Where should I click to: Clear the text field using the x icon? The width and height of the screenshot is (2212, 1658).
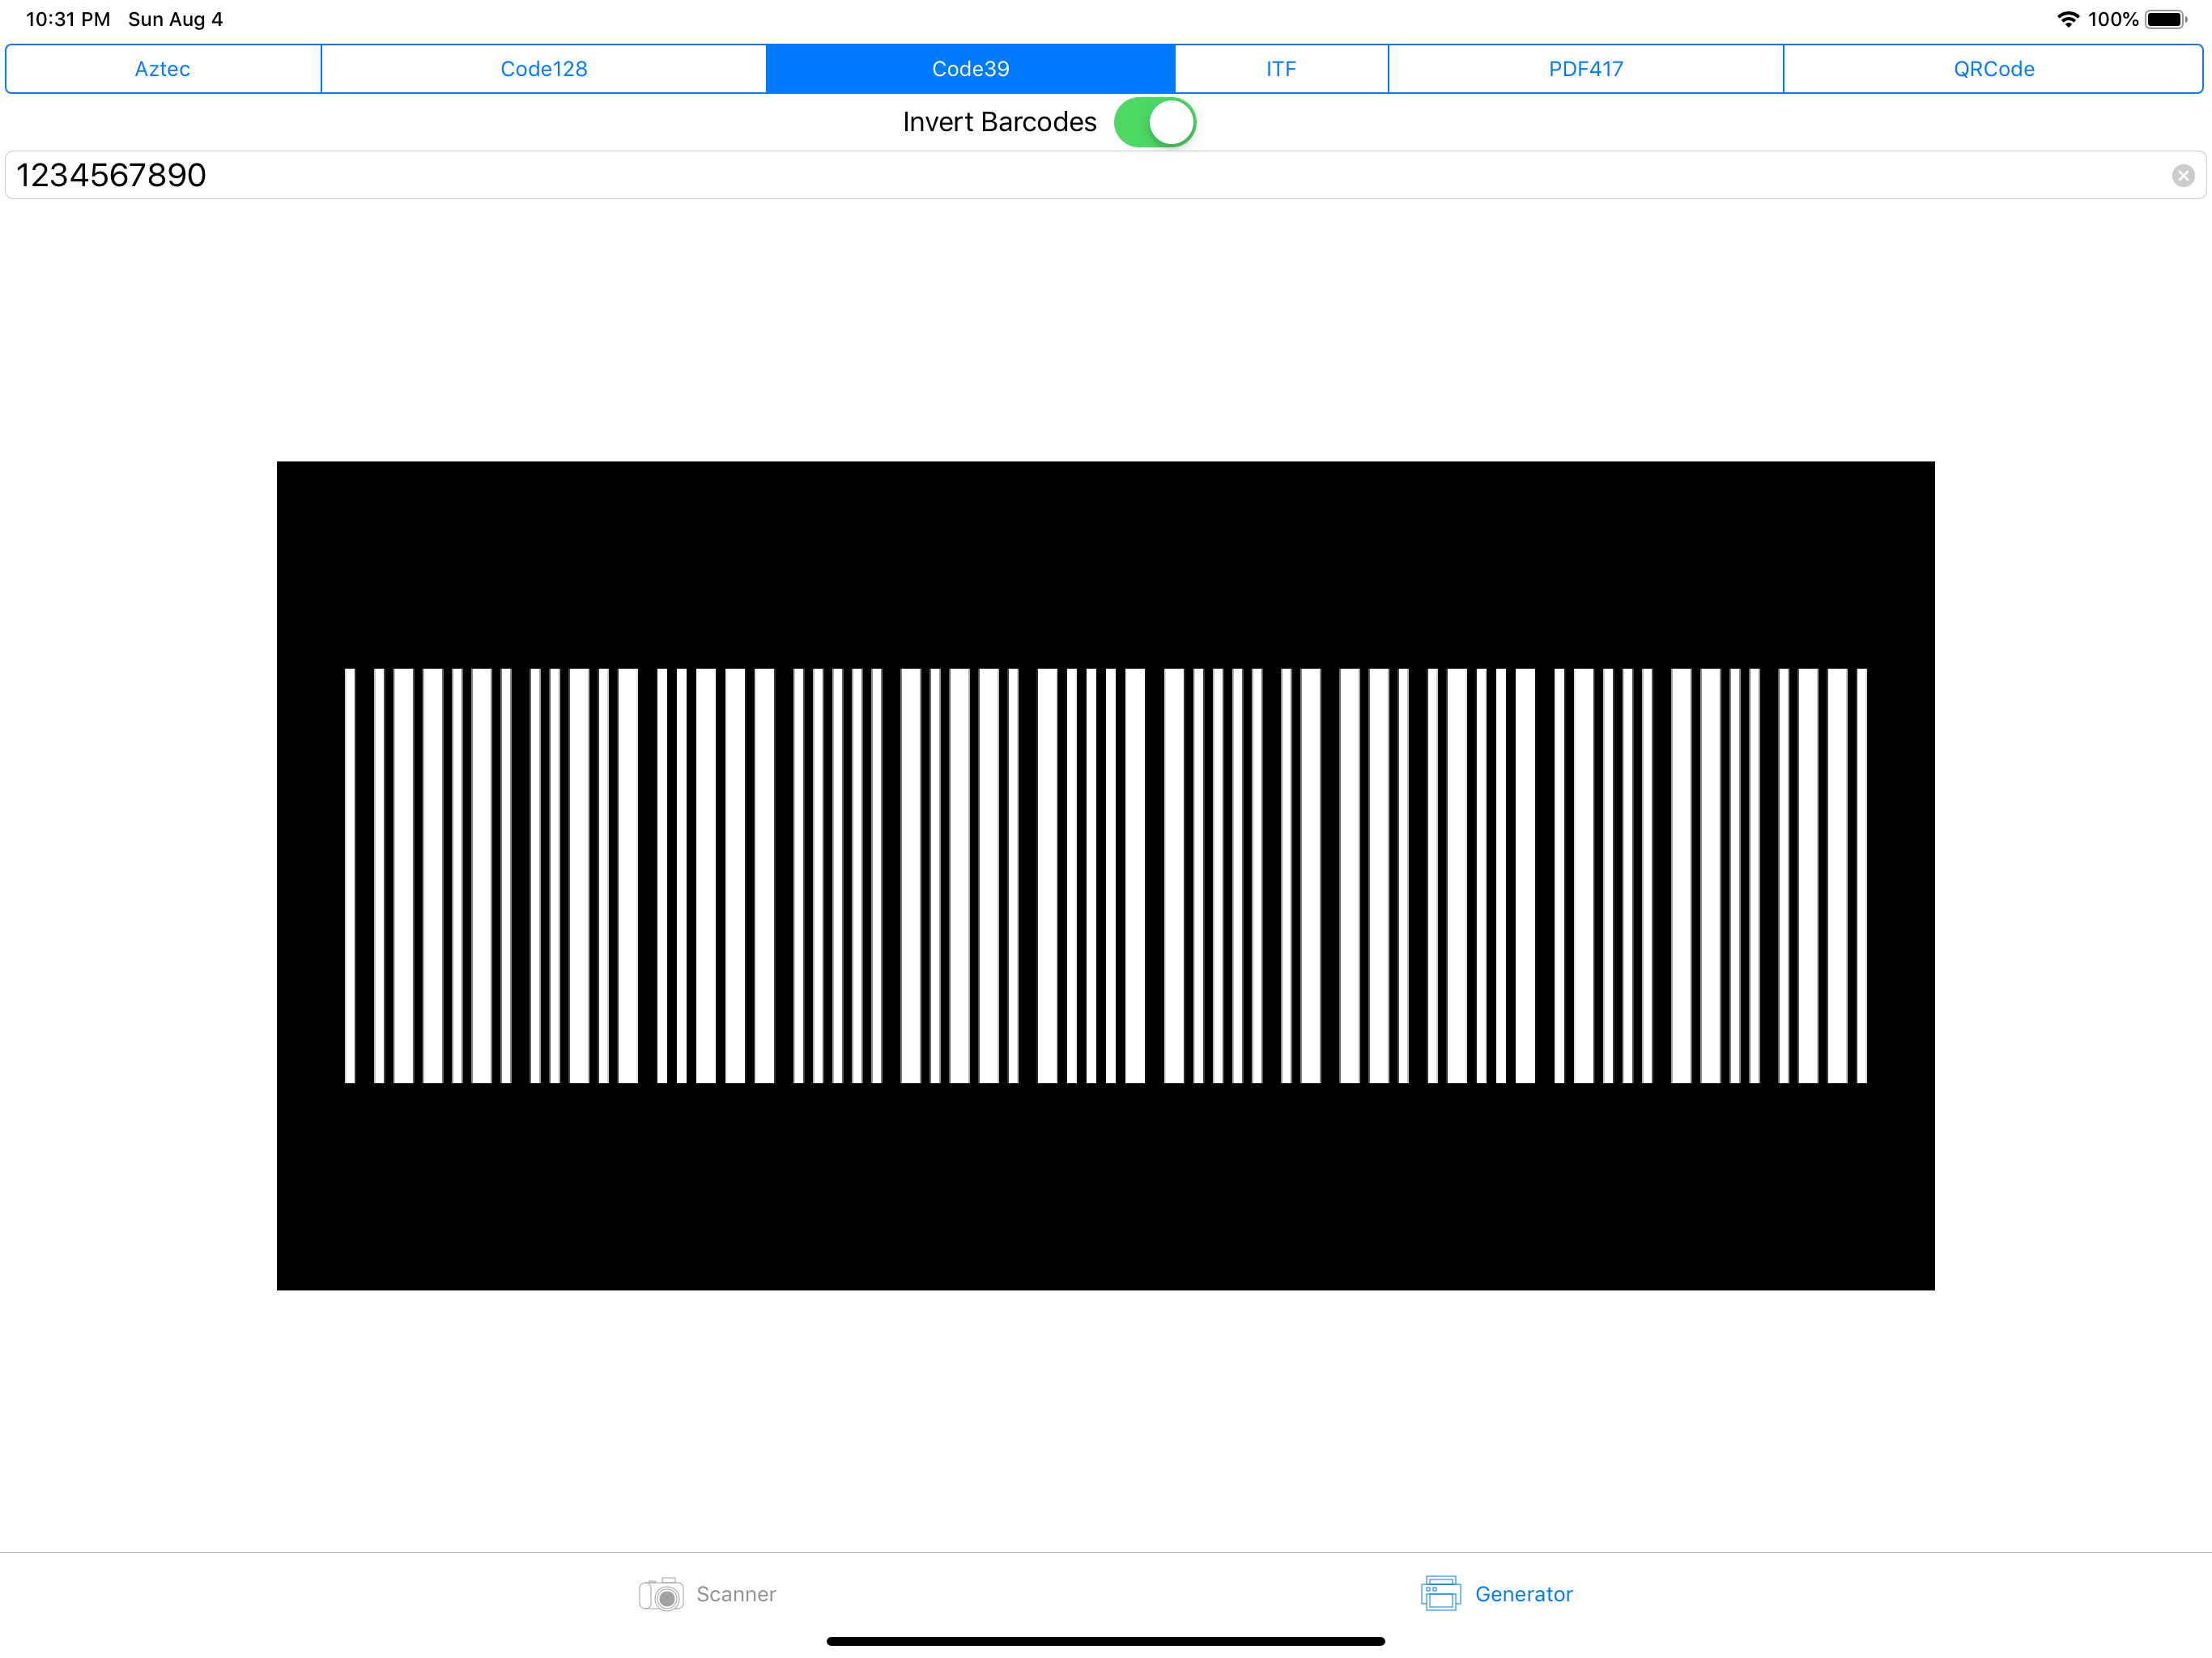[2183, 175]
